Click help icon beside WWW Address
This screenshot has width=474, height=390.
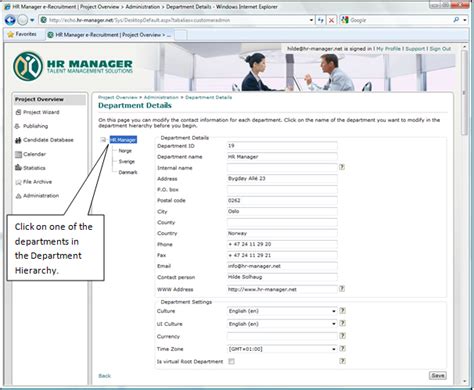pyautogui.click(x=342, y=289)
